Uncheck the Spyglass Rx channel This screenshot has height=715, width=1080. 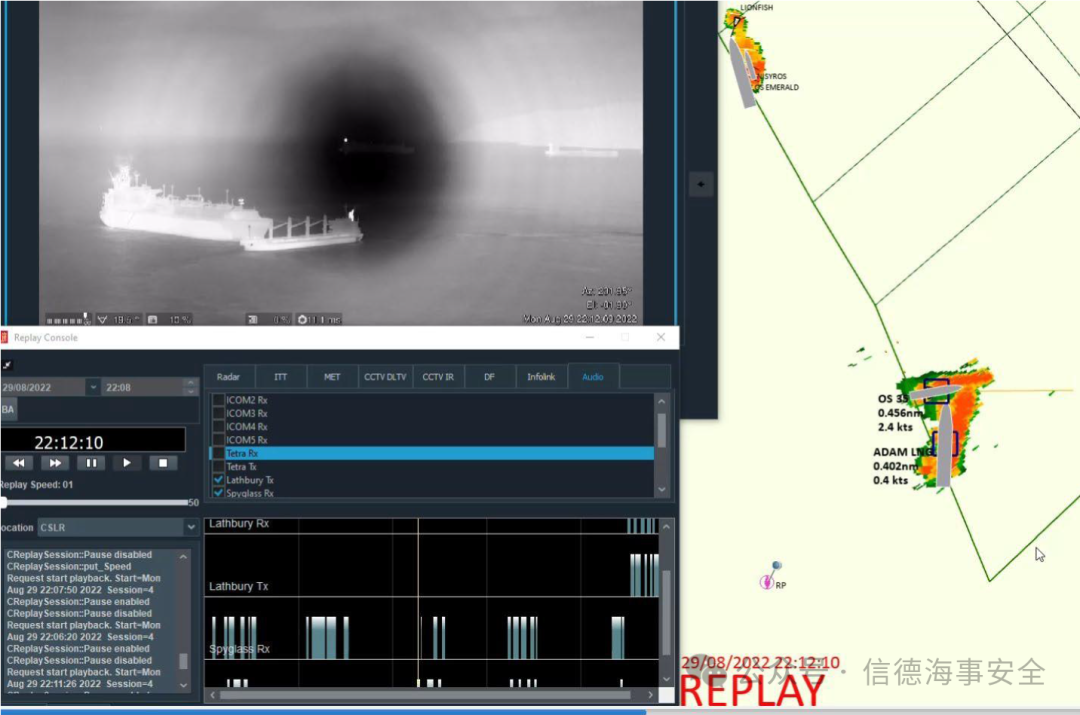click(218, 493)
